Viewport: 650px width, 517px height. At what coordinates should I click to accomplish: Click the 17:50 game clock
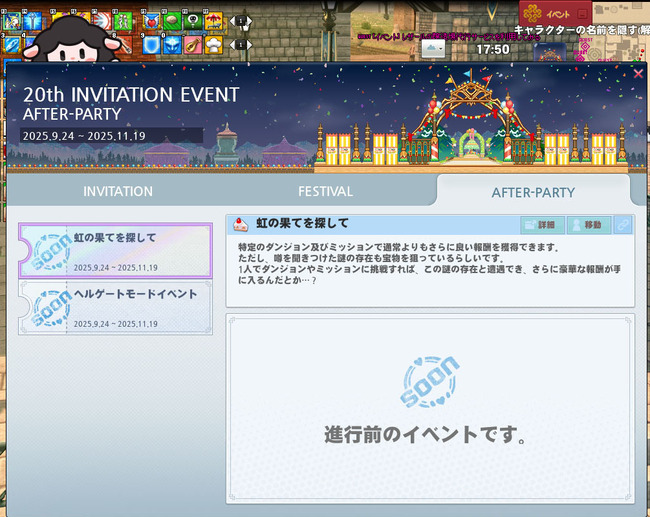(x=492, y=49)
